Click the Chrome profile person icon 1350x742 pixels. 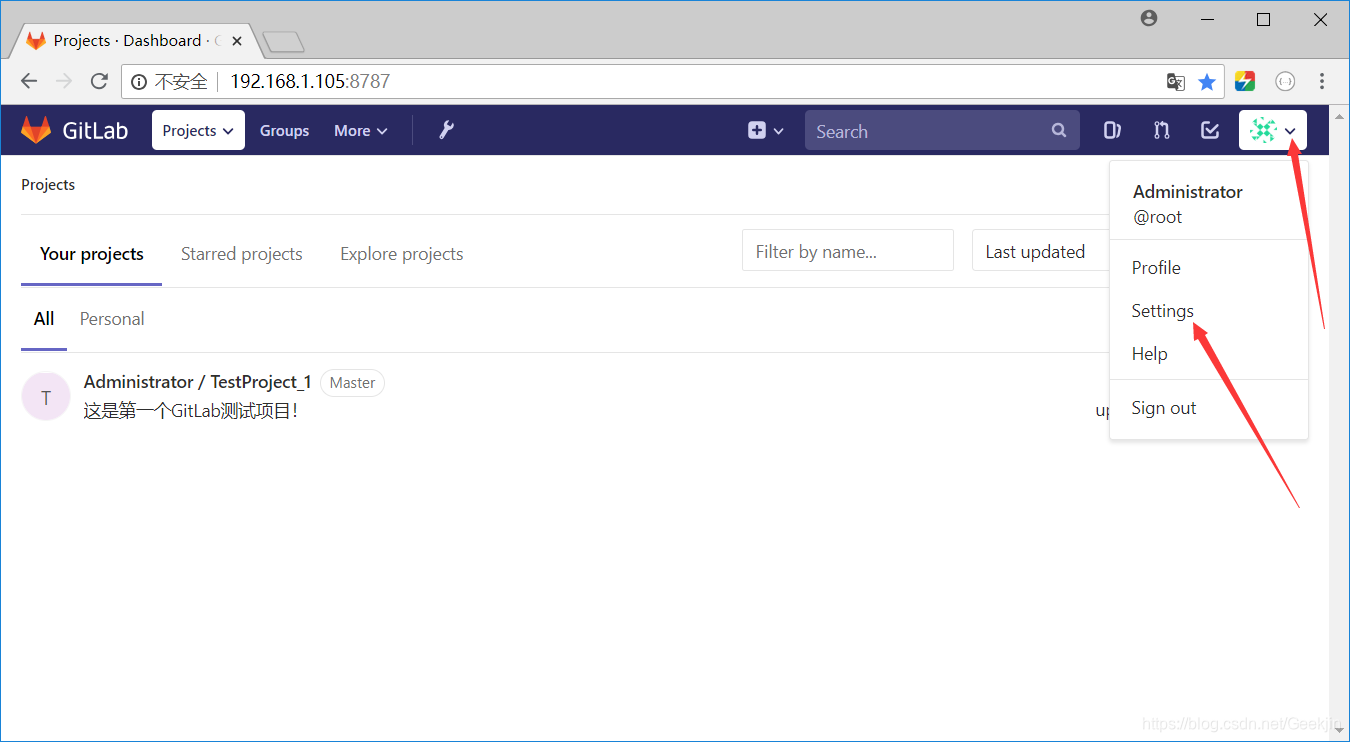click(1149, 18)
